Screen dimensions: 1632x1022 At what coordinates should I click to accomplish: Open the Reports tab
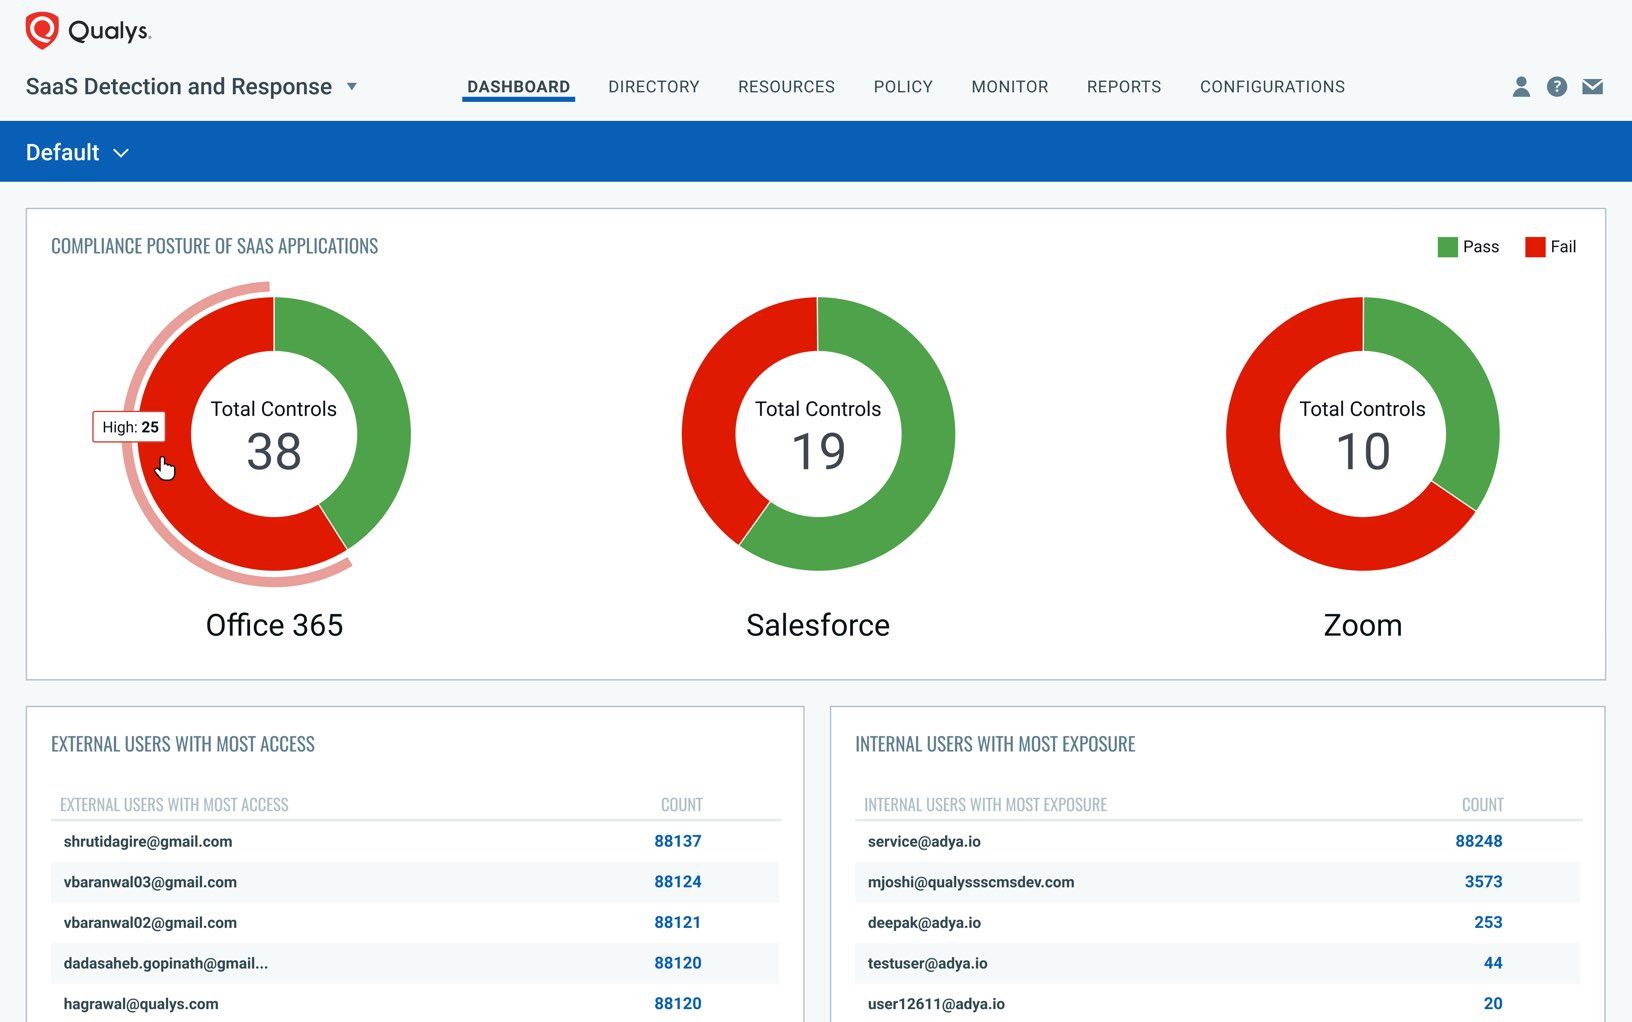click(1124, 87)
